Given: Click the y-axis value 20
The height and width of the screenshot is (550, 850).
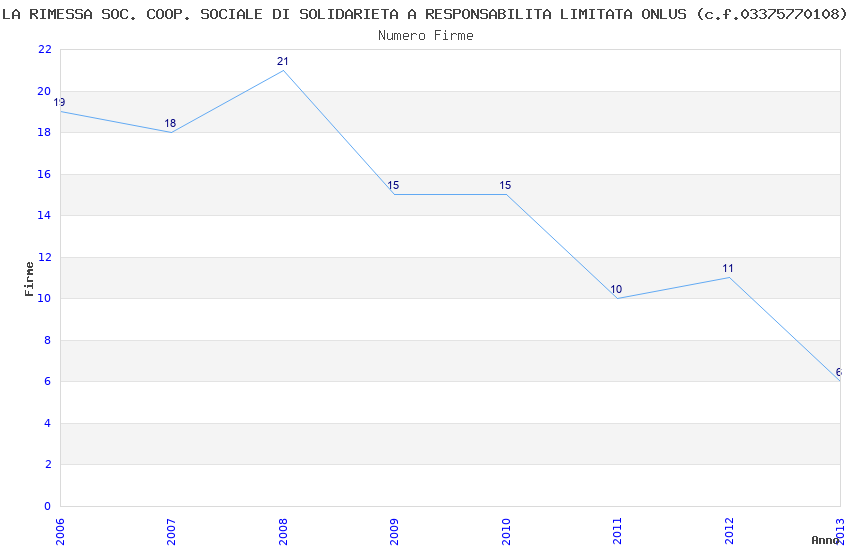Looking at the screenshot, I should pyautogui.click(x=44, y=91).
